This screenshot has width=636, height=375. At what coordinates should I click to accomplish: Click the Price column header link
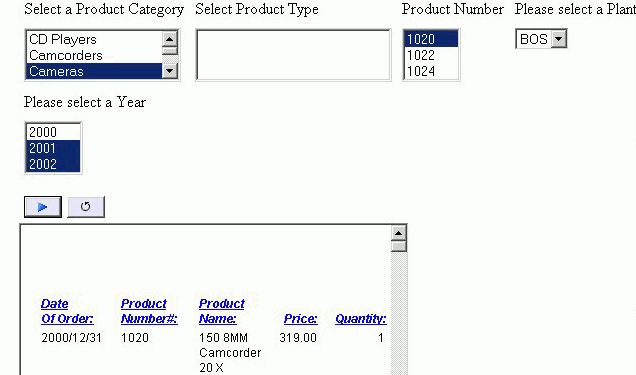point(301,319)
